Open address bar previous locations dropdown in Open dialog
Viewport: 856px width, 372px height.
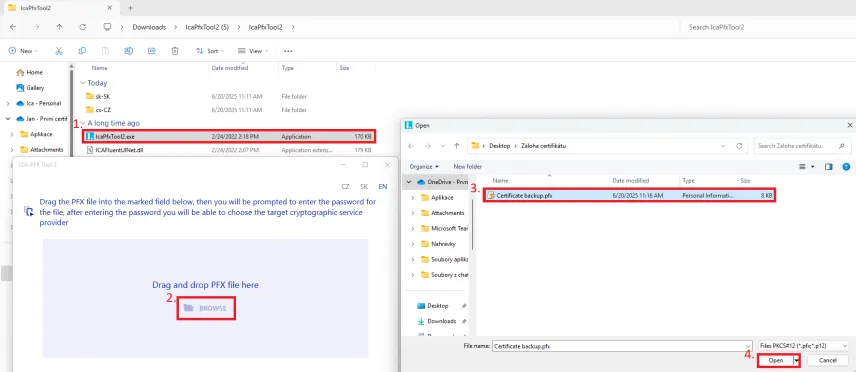(x=723, y=146)
